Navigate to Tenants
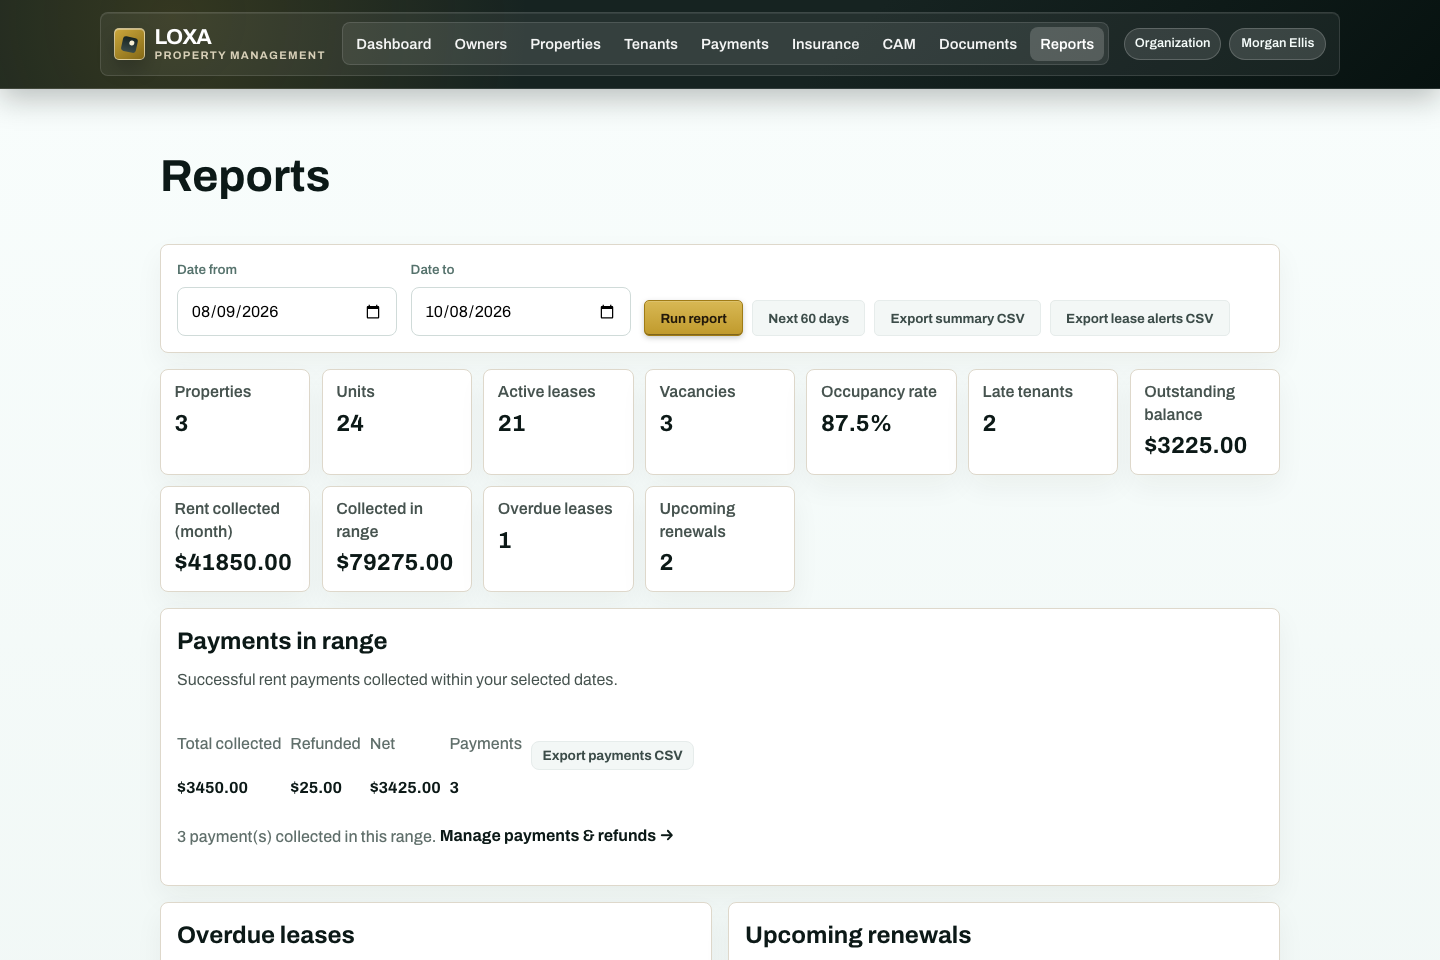1440x960 pixels. (651, 44)
